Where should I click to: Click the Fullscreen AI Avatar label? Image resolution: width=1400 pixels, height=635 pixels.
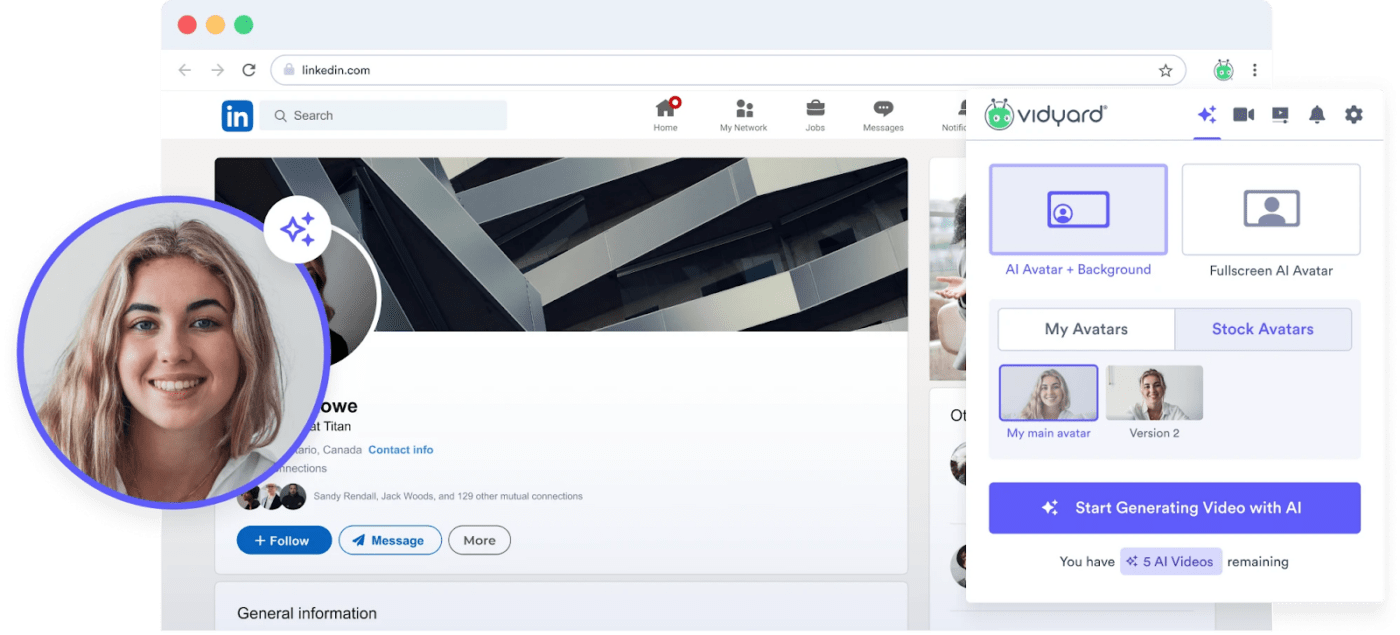(x=1271, y=271)
